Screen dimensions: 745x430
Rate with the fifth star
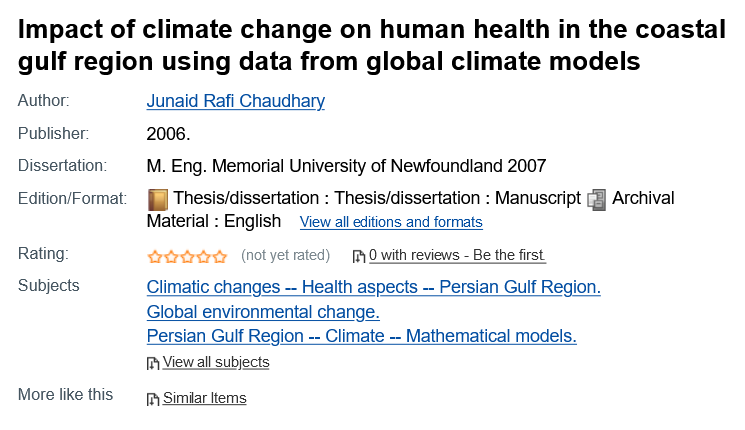click(220, 257)
